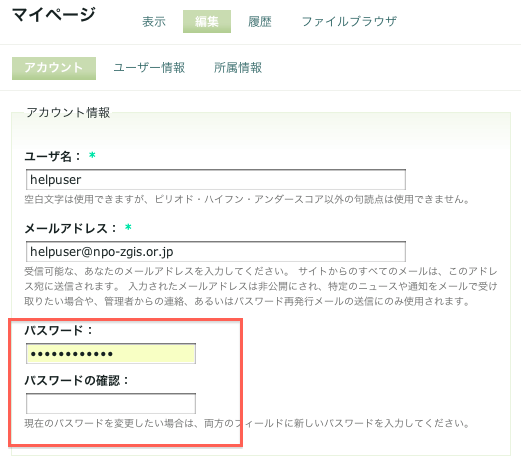
Task: Open the 所属情報 sub-tab
Action: pos(238,68)
